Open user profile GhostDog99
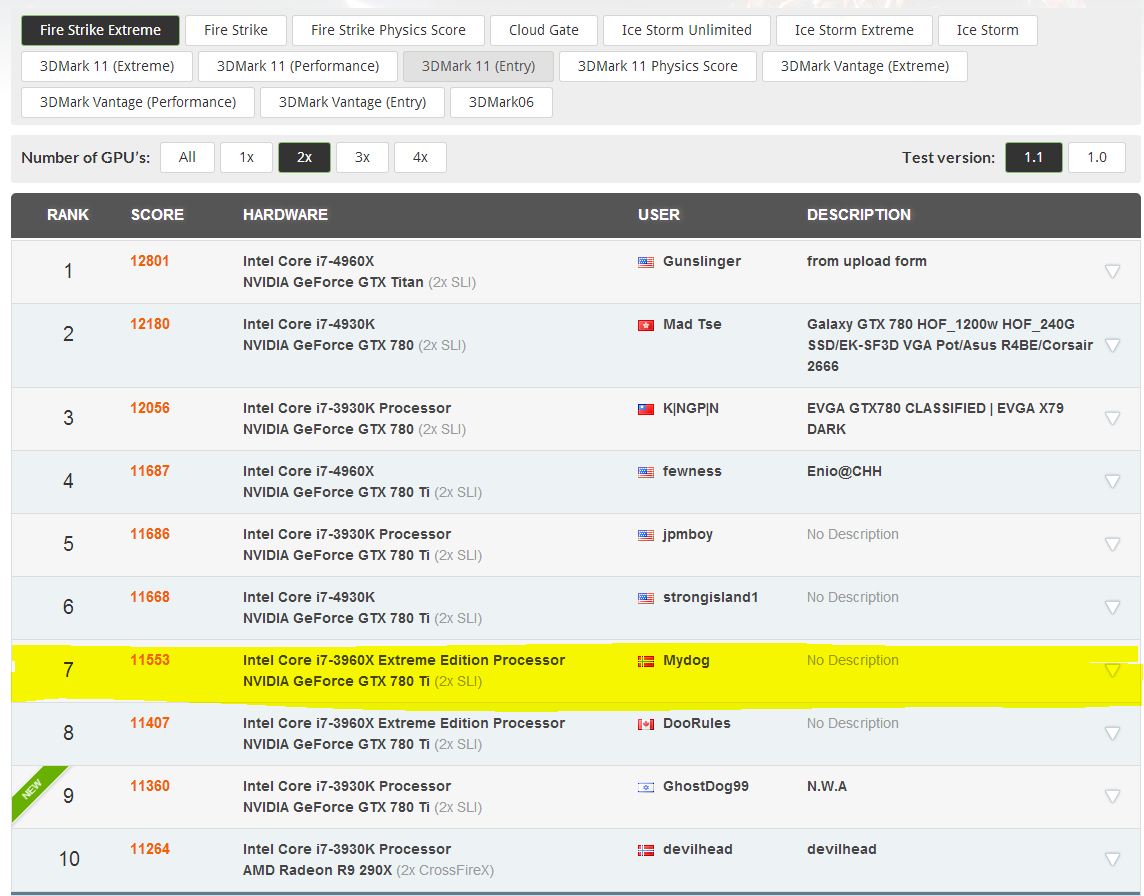Screen dimensions: 1144x896 click(706, 786)
